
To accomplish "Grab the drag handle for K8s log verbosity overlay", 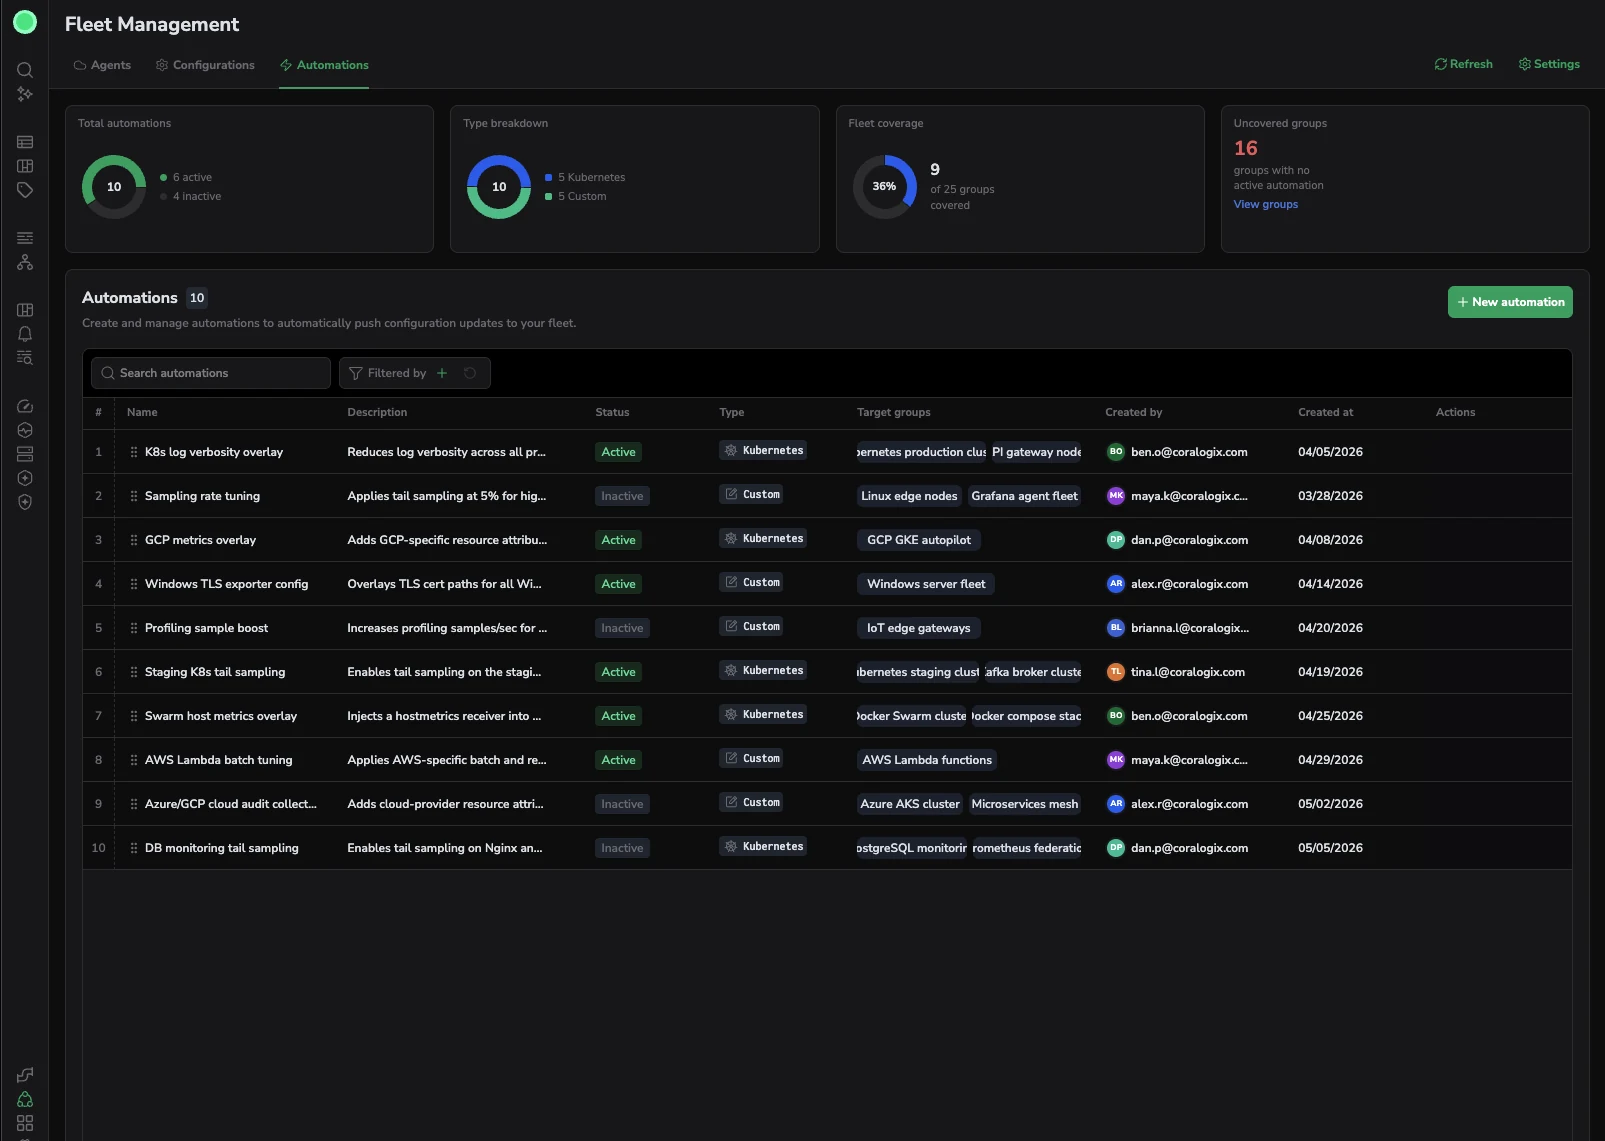I will 134,452.
